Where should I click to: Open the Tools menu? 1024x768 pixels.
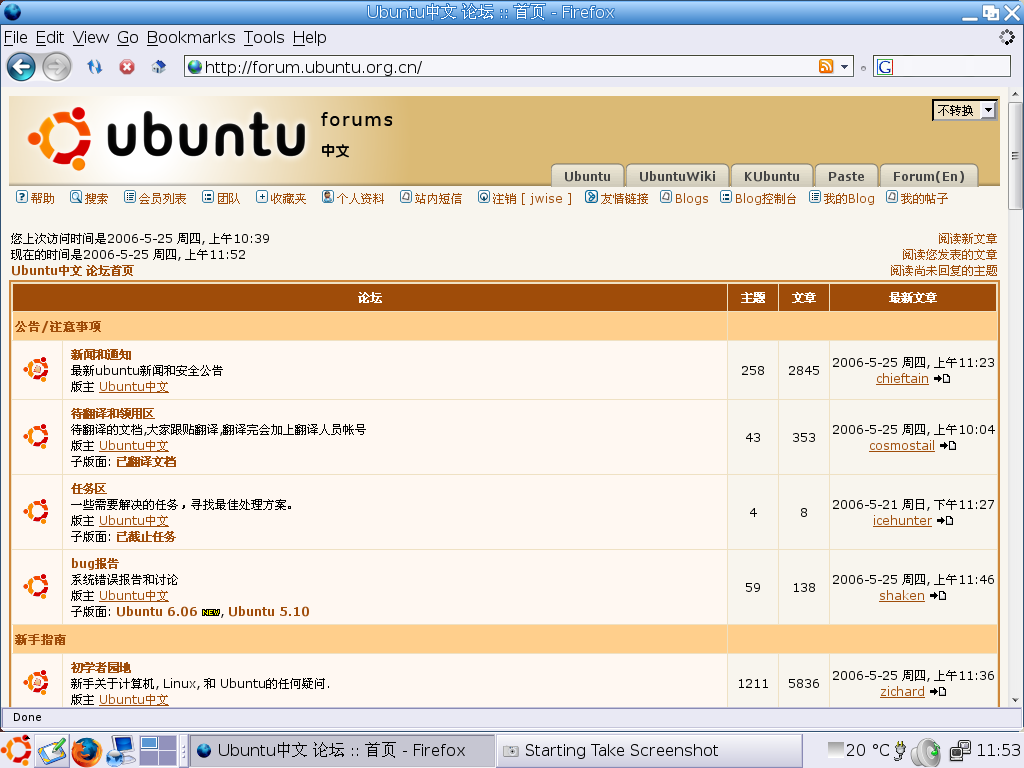[264, 38]
